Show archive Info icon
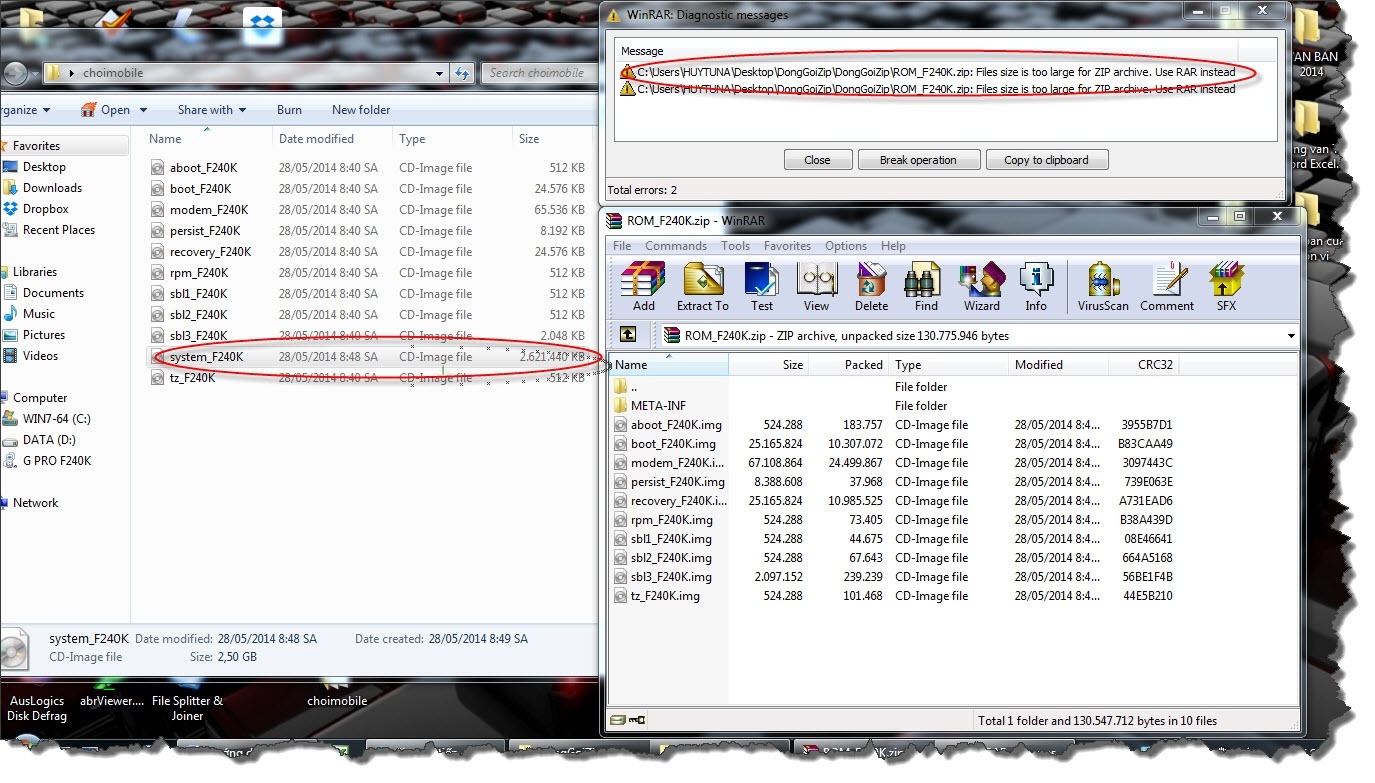Image resolution: width=1375 pixels, height=783 pixels. (1036, 287)
